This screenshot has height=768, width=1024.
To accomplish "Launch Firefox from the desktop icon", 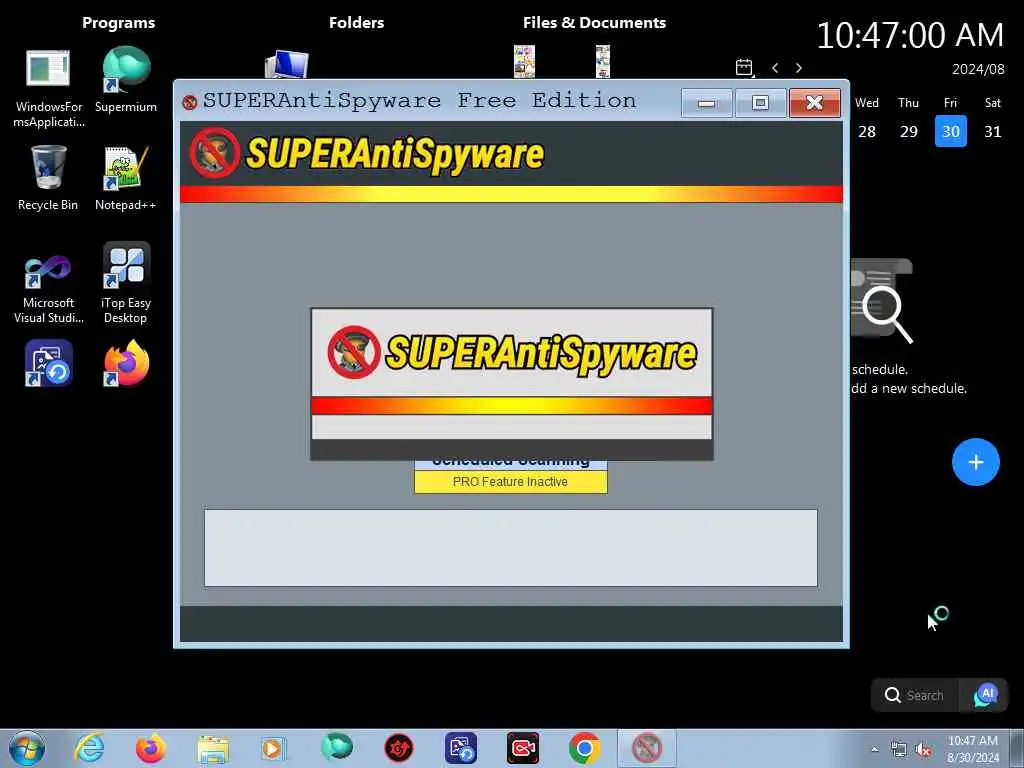I will pos(126,363).
